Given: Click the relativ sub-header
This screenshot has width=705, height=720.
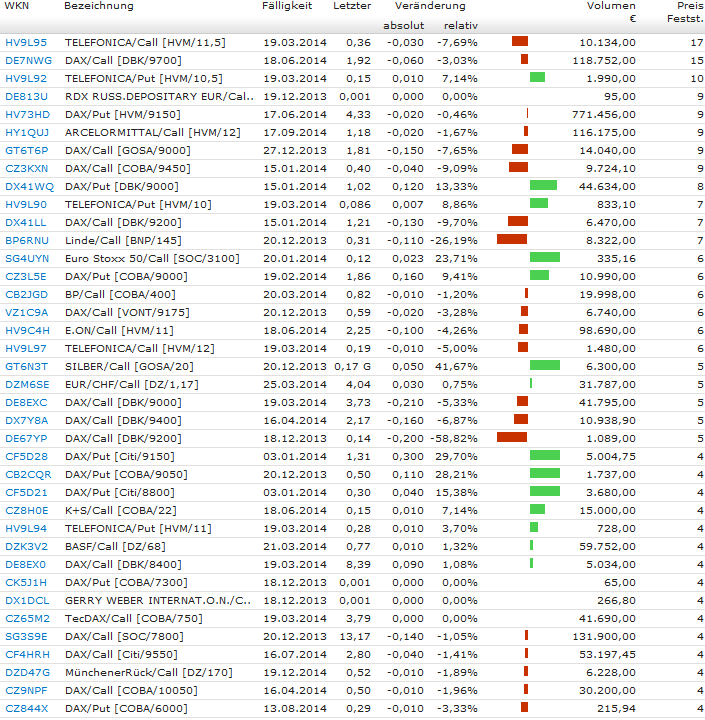Looking at the screenshot, I should pyautogui.click(x=461, y=26).
